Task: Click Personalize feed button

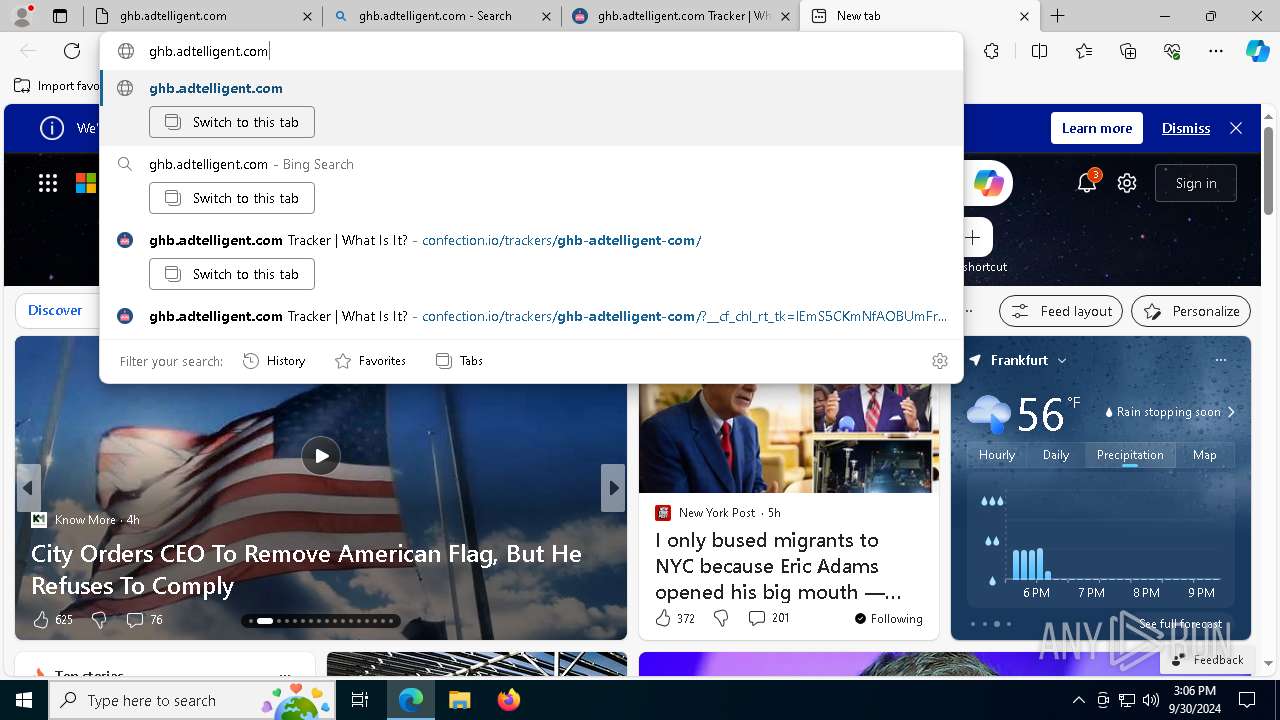Action: point(1191,311)
